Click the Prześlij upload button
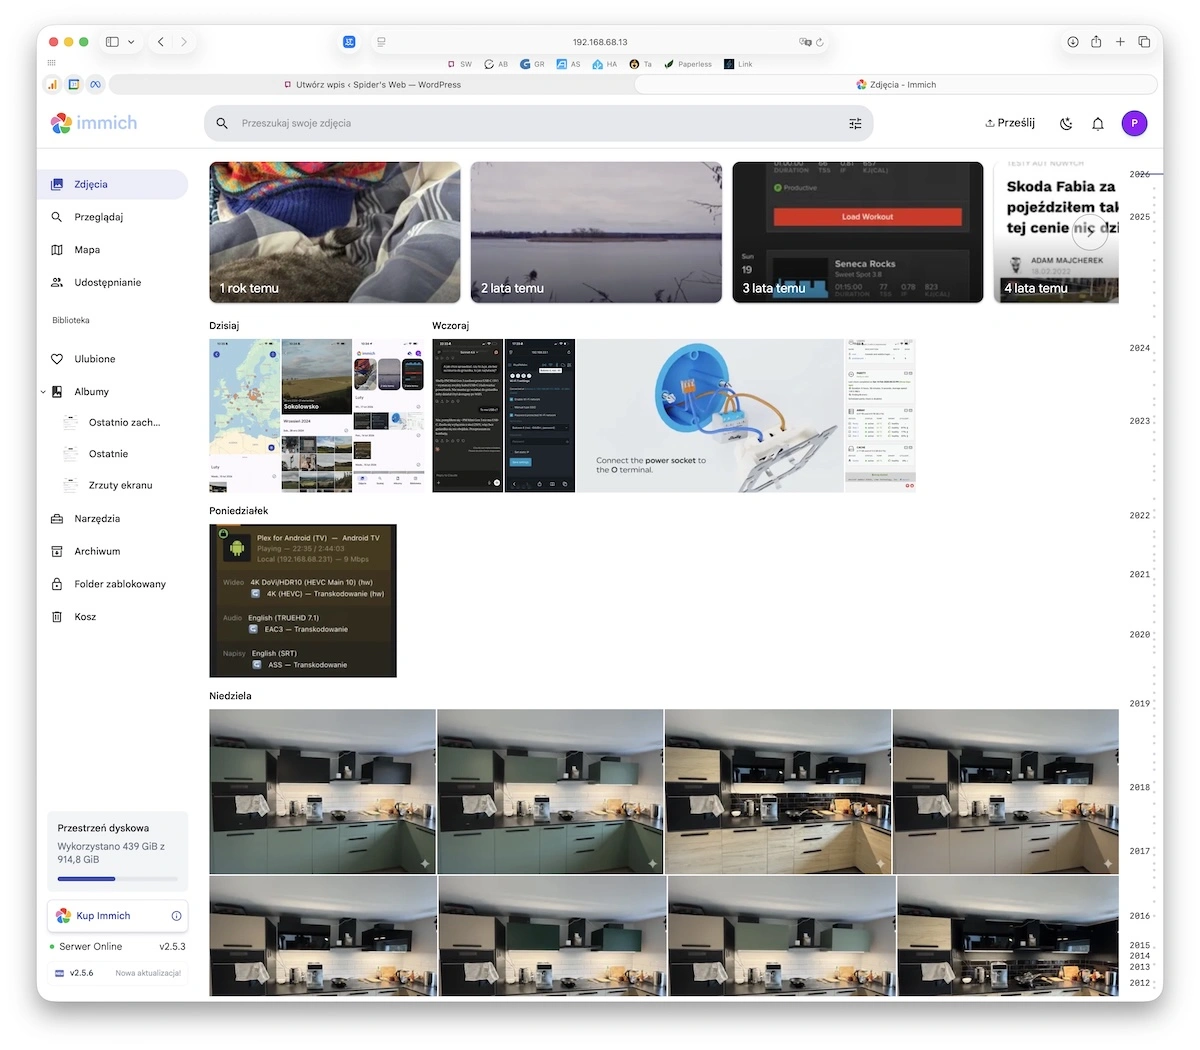 point(1010,123)
